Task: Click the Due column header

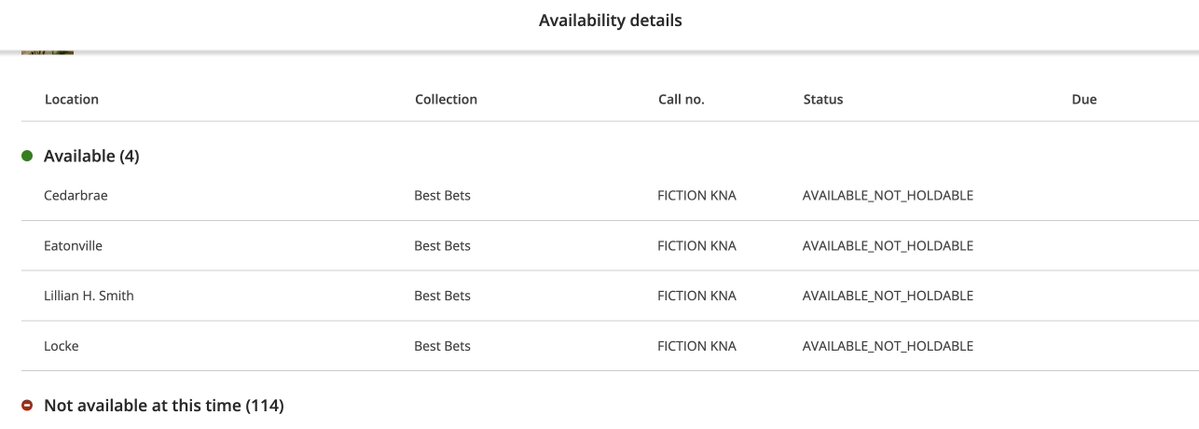Action: point(1084,99)
